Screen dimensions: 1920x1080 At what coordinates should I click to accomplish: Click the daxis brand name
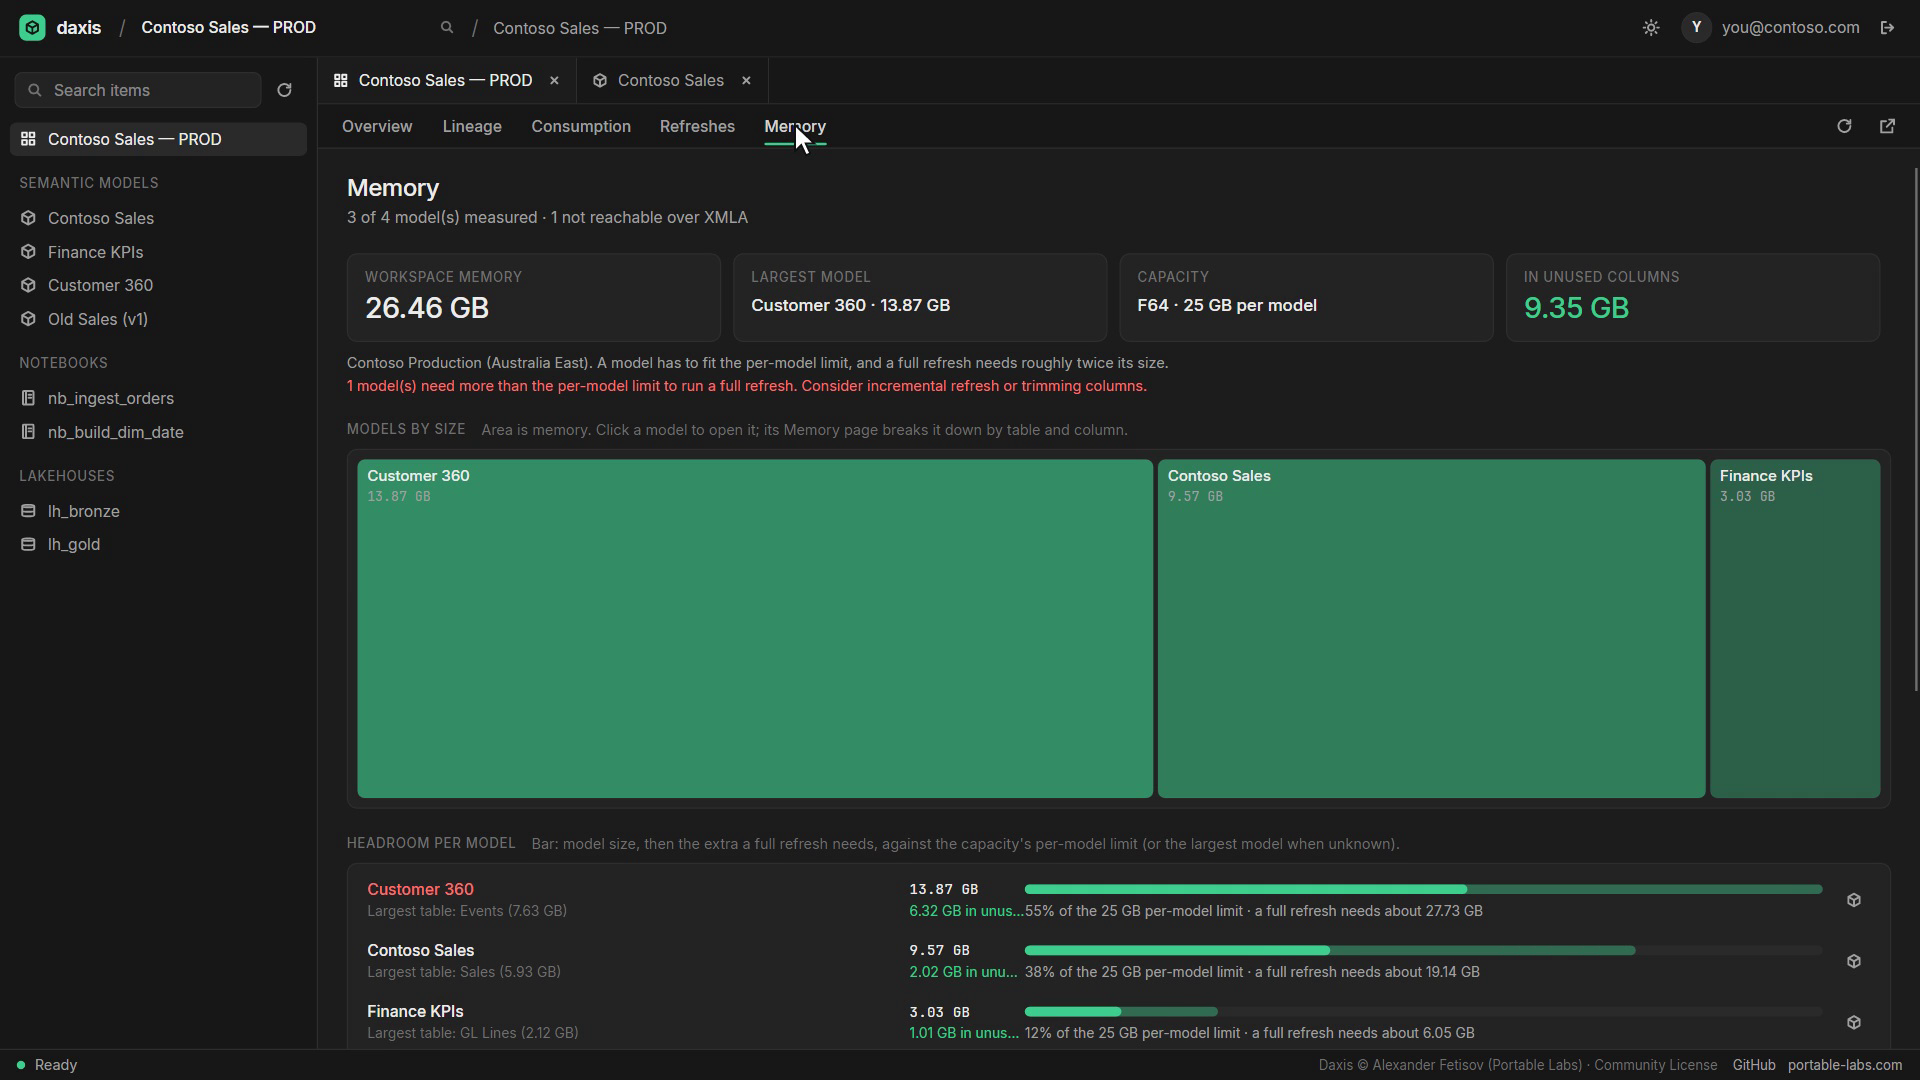point(79,28)
